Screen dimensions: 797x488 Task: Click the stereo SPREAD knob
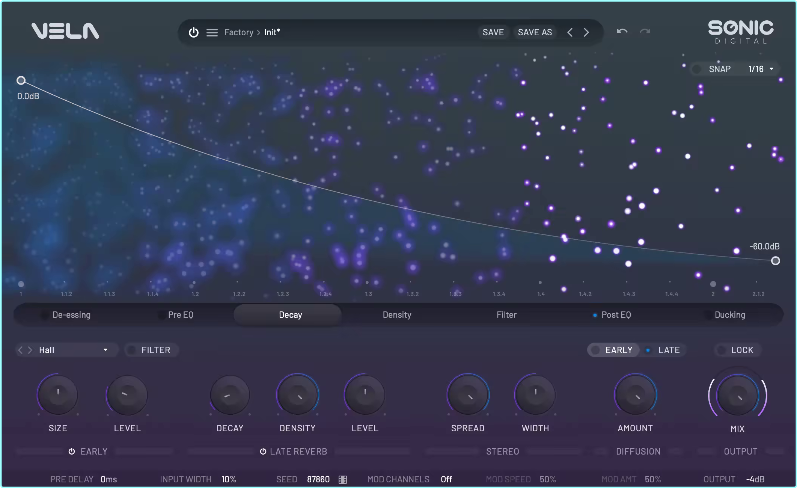pos(468,395)
